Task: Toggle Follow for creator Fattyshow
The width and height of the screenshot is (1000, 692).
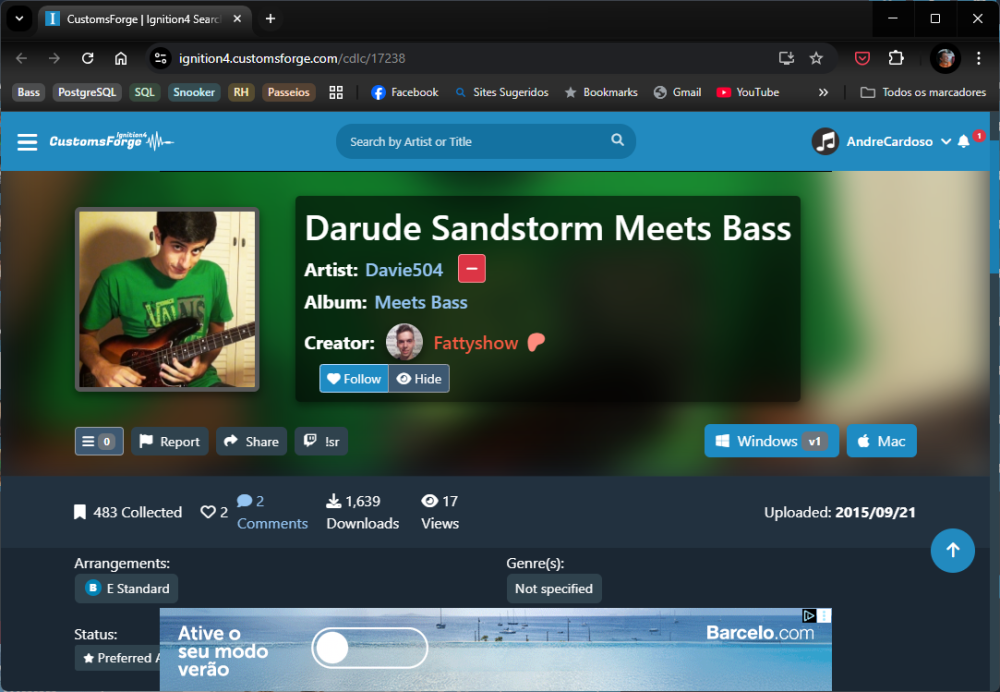Action: point(354,379)
